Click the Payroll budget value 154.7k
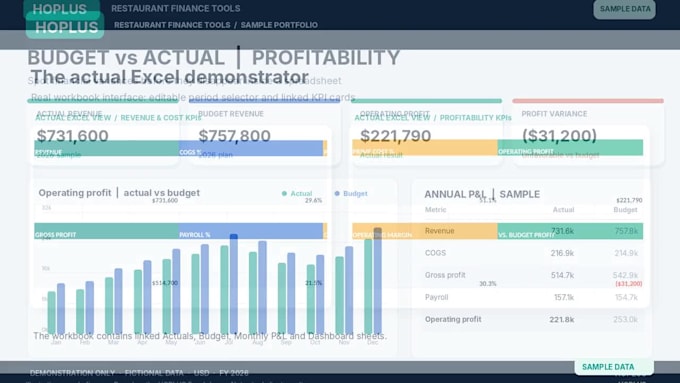Image resolution: width=680 pixels, height=383 pixels. pos(626,297)
